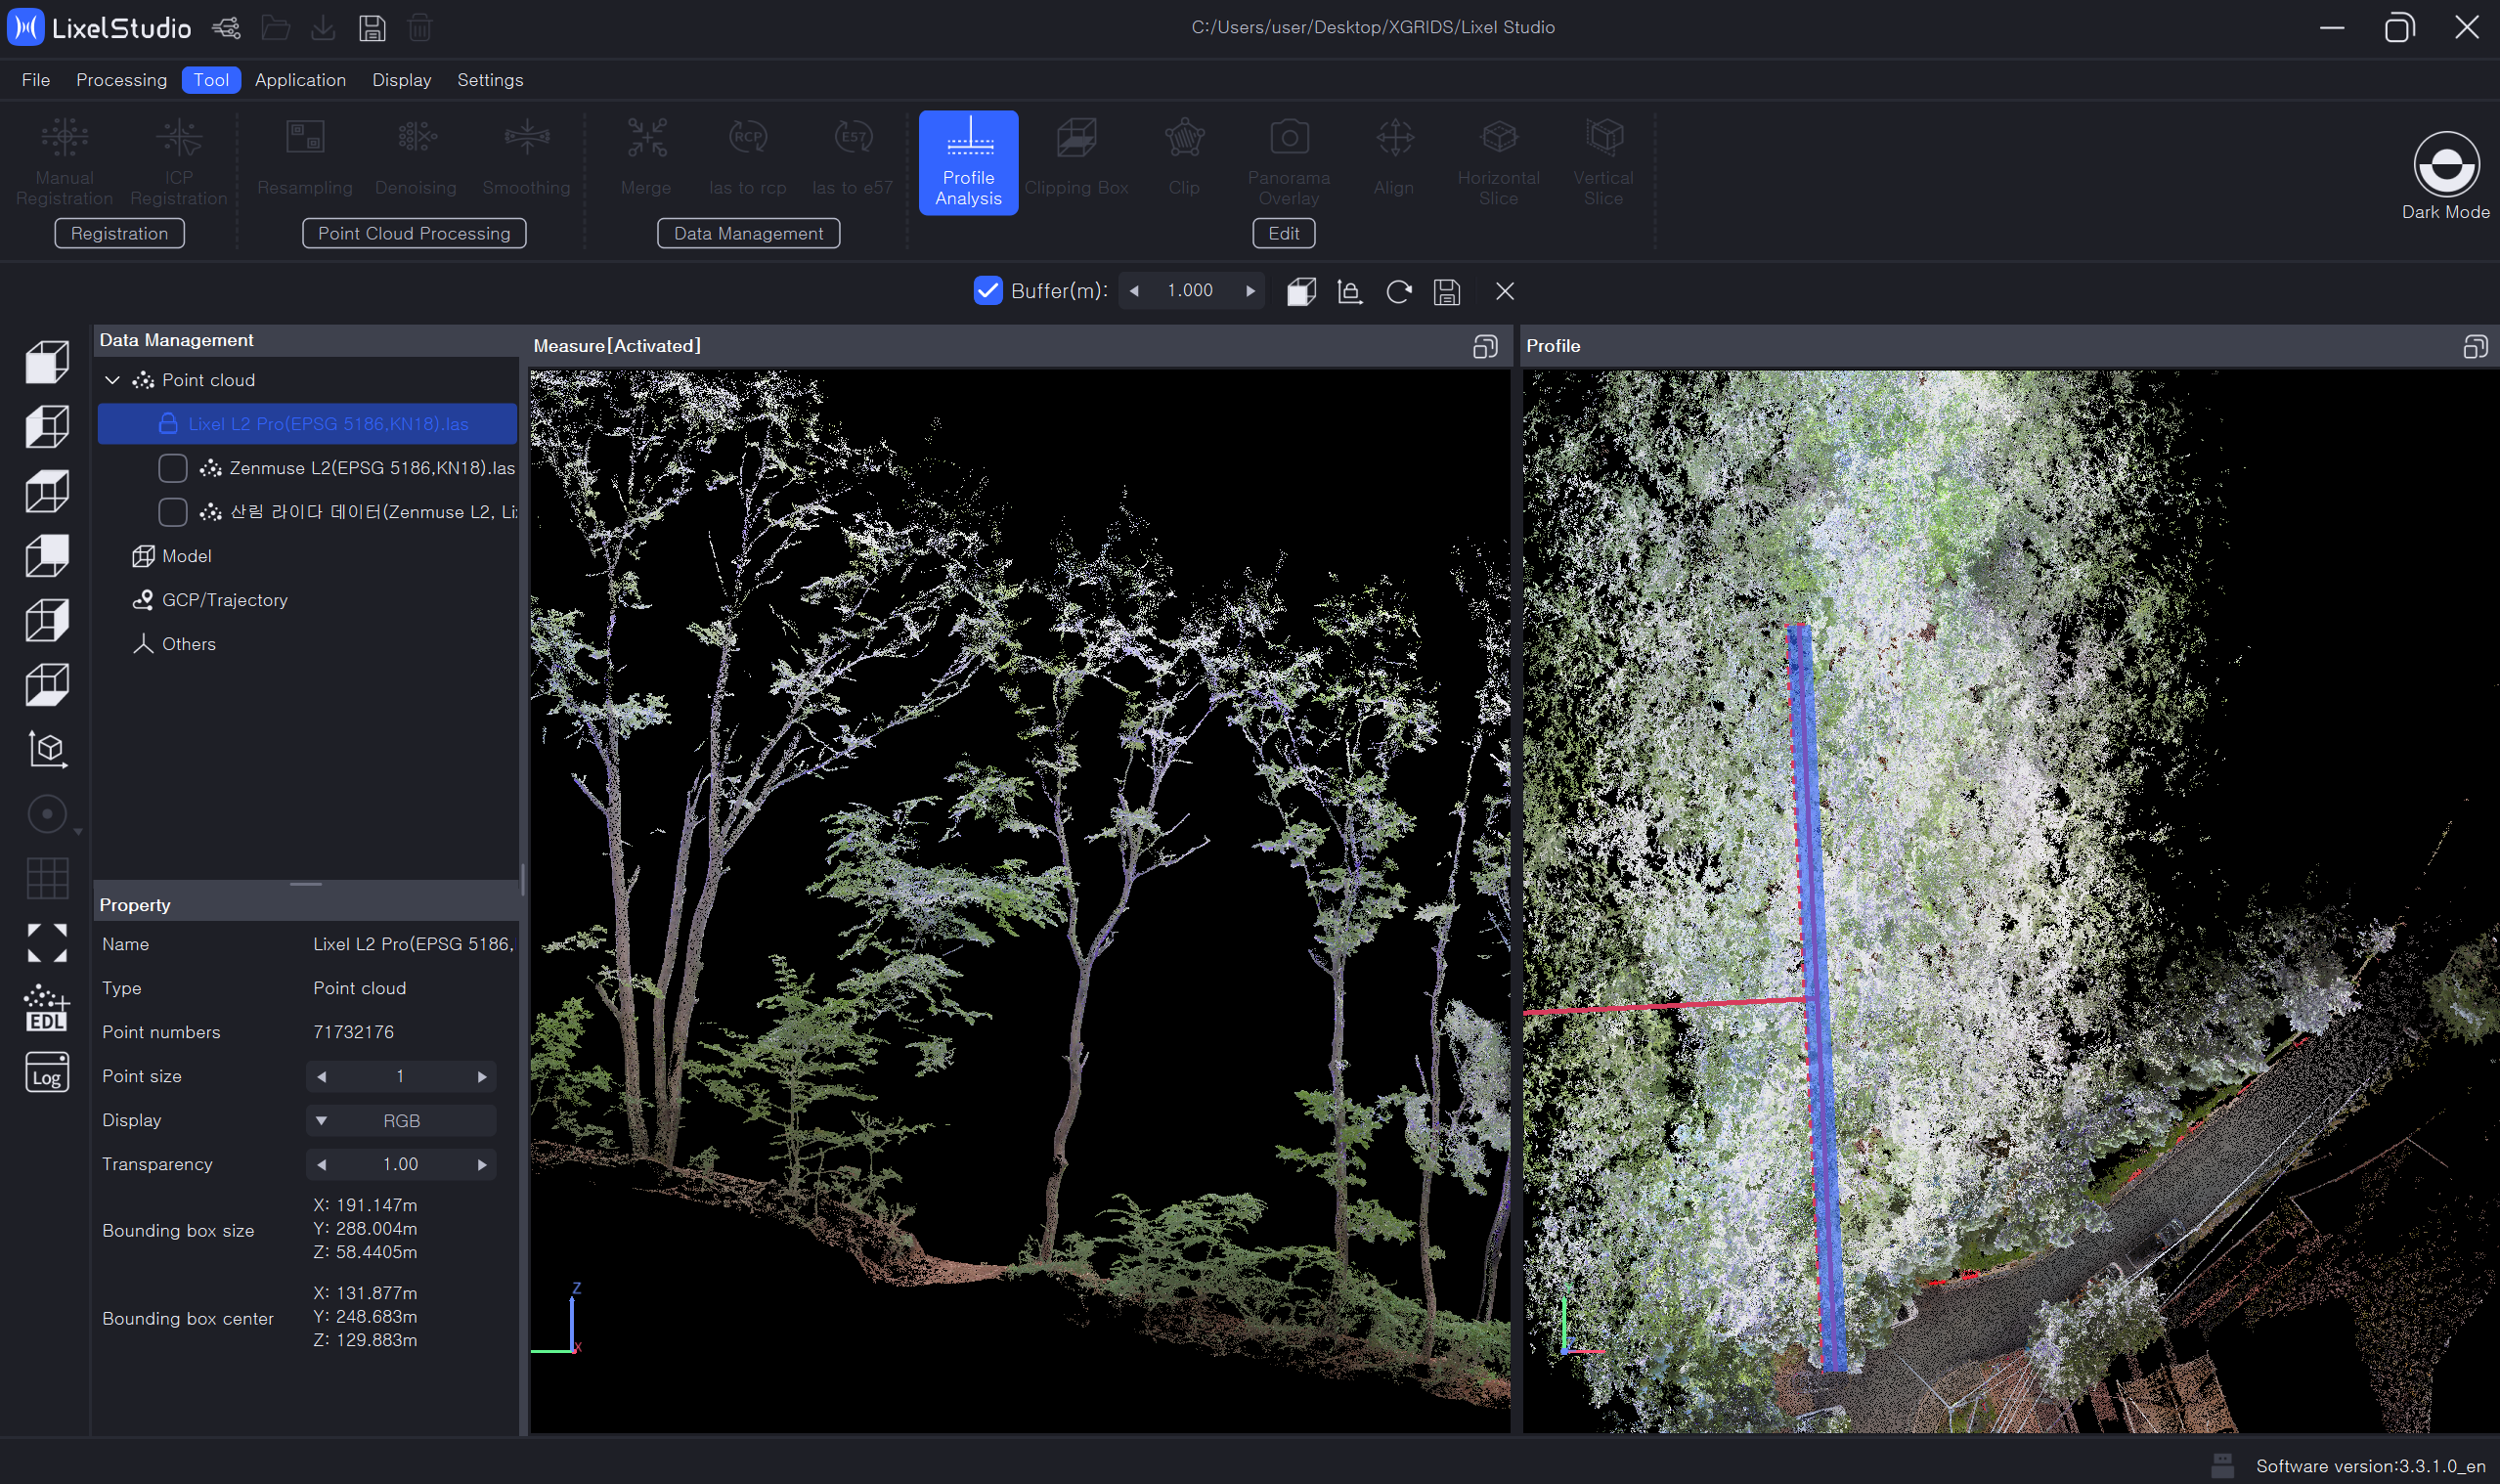
Task: Toggle the EDL lighting icon in sidebar
Action: pyautogui.click(x=46, y=1008)
